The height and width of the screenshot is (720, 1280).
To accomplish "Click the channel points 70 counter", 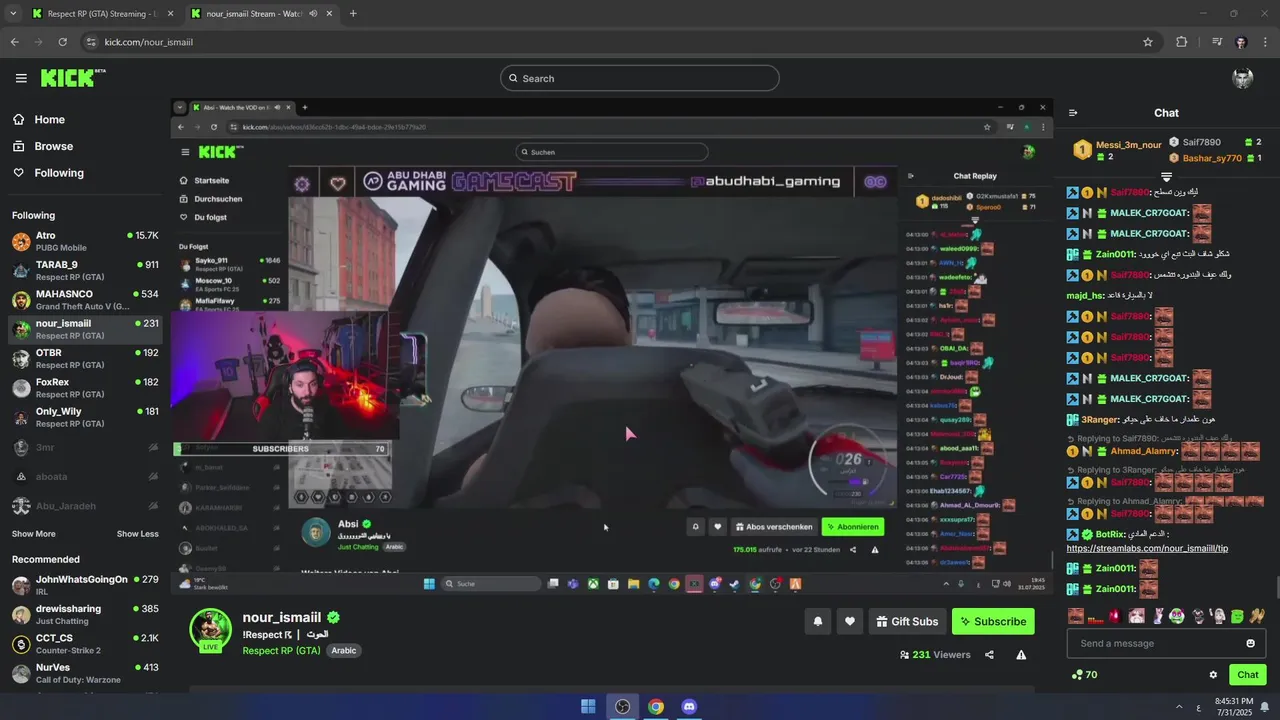I will click(x=1084, y=675).
